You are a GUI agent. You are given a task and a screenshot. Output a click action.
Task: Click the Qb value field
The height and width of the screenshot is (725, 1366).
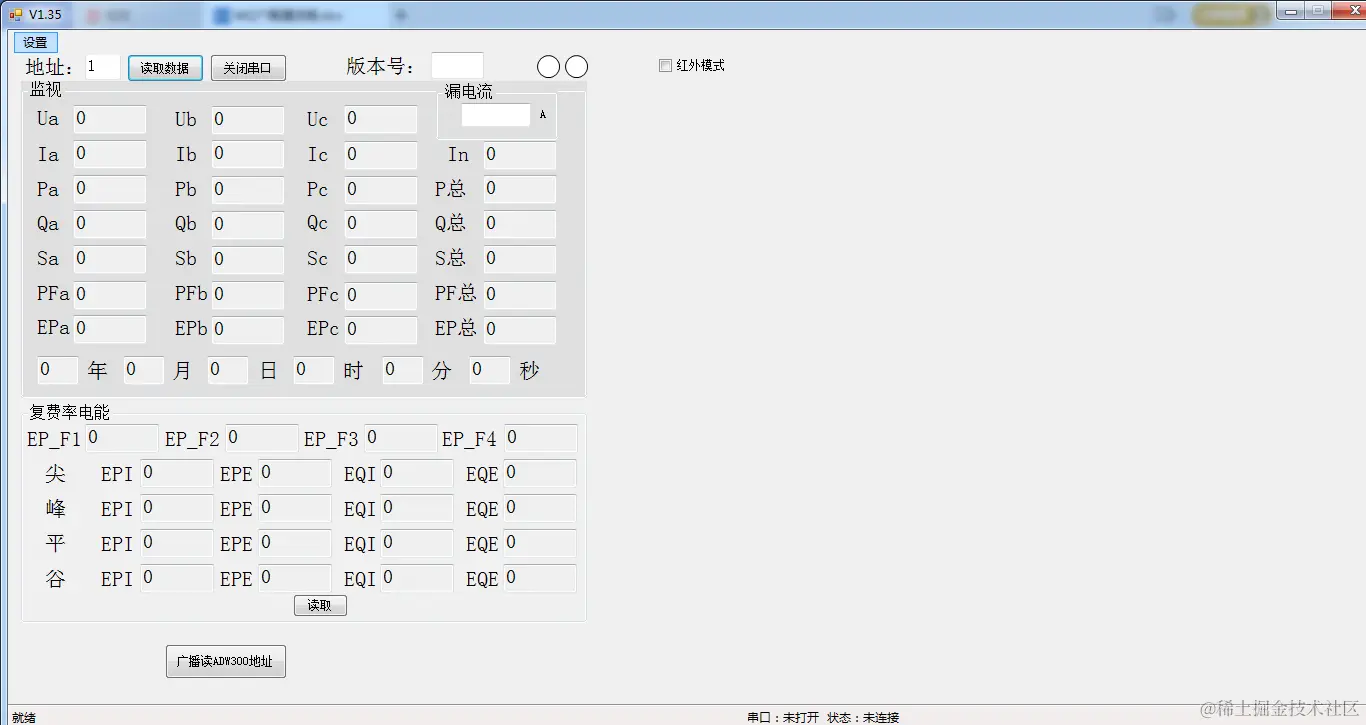(x=248, y=224)
